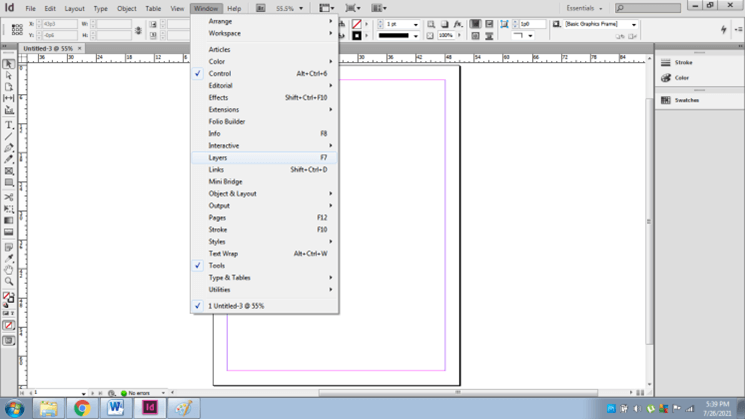This screenshot has width=745, height=419.
Task: Open the Stroke panel icon
Action: point(666,63)
